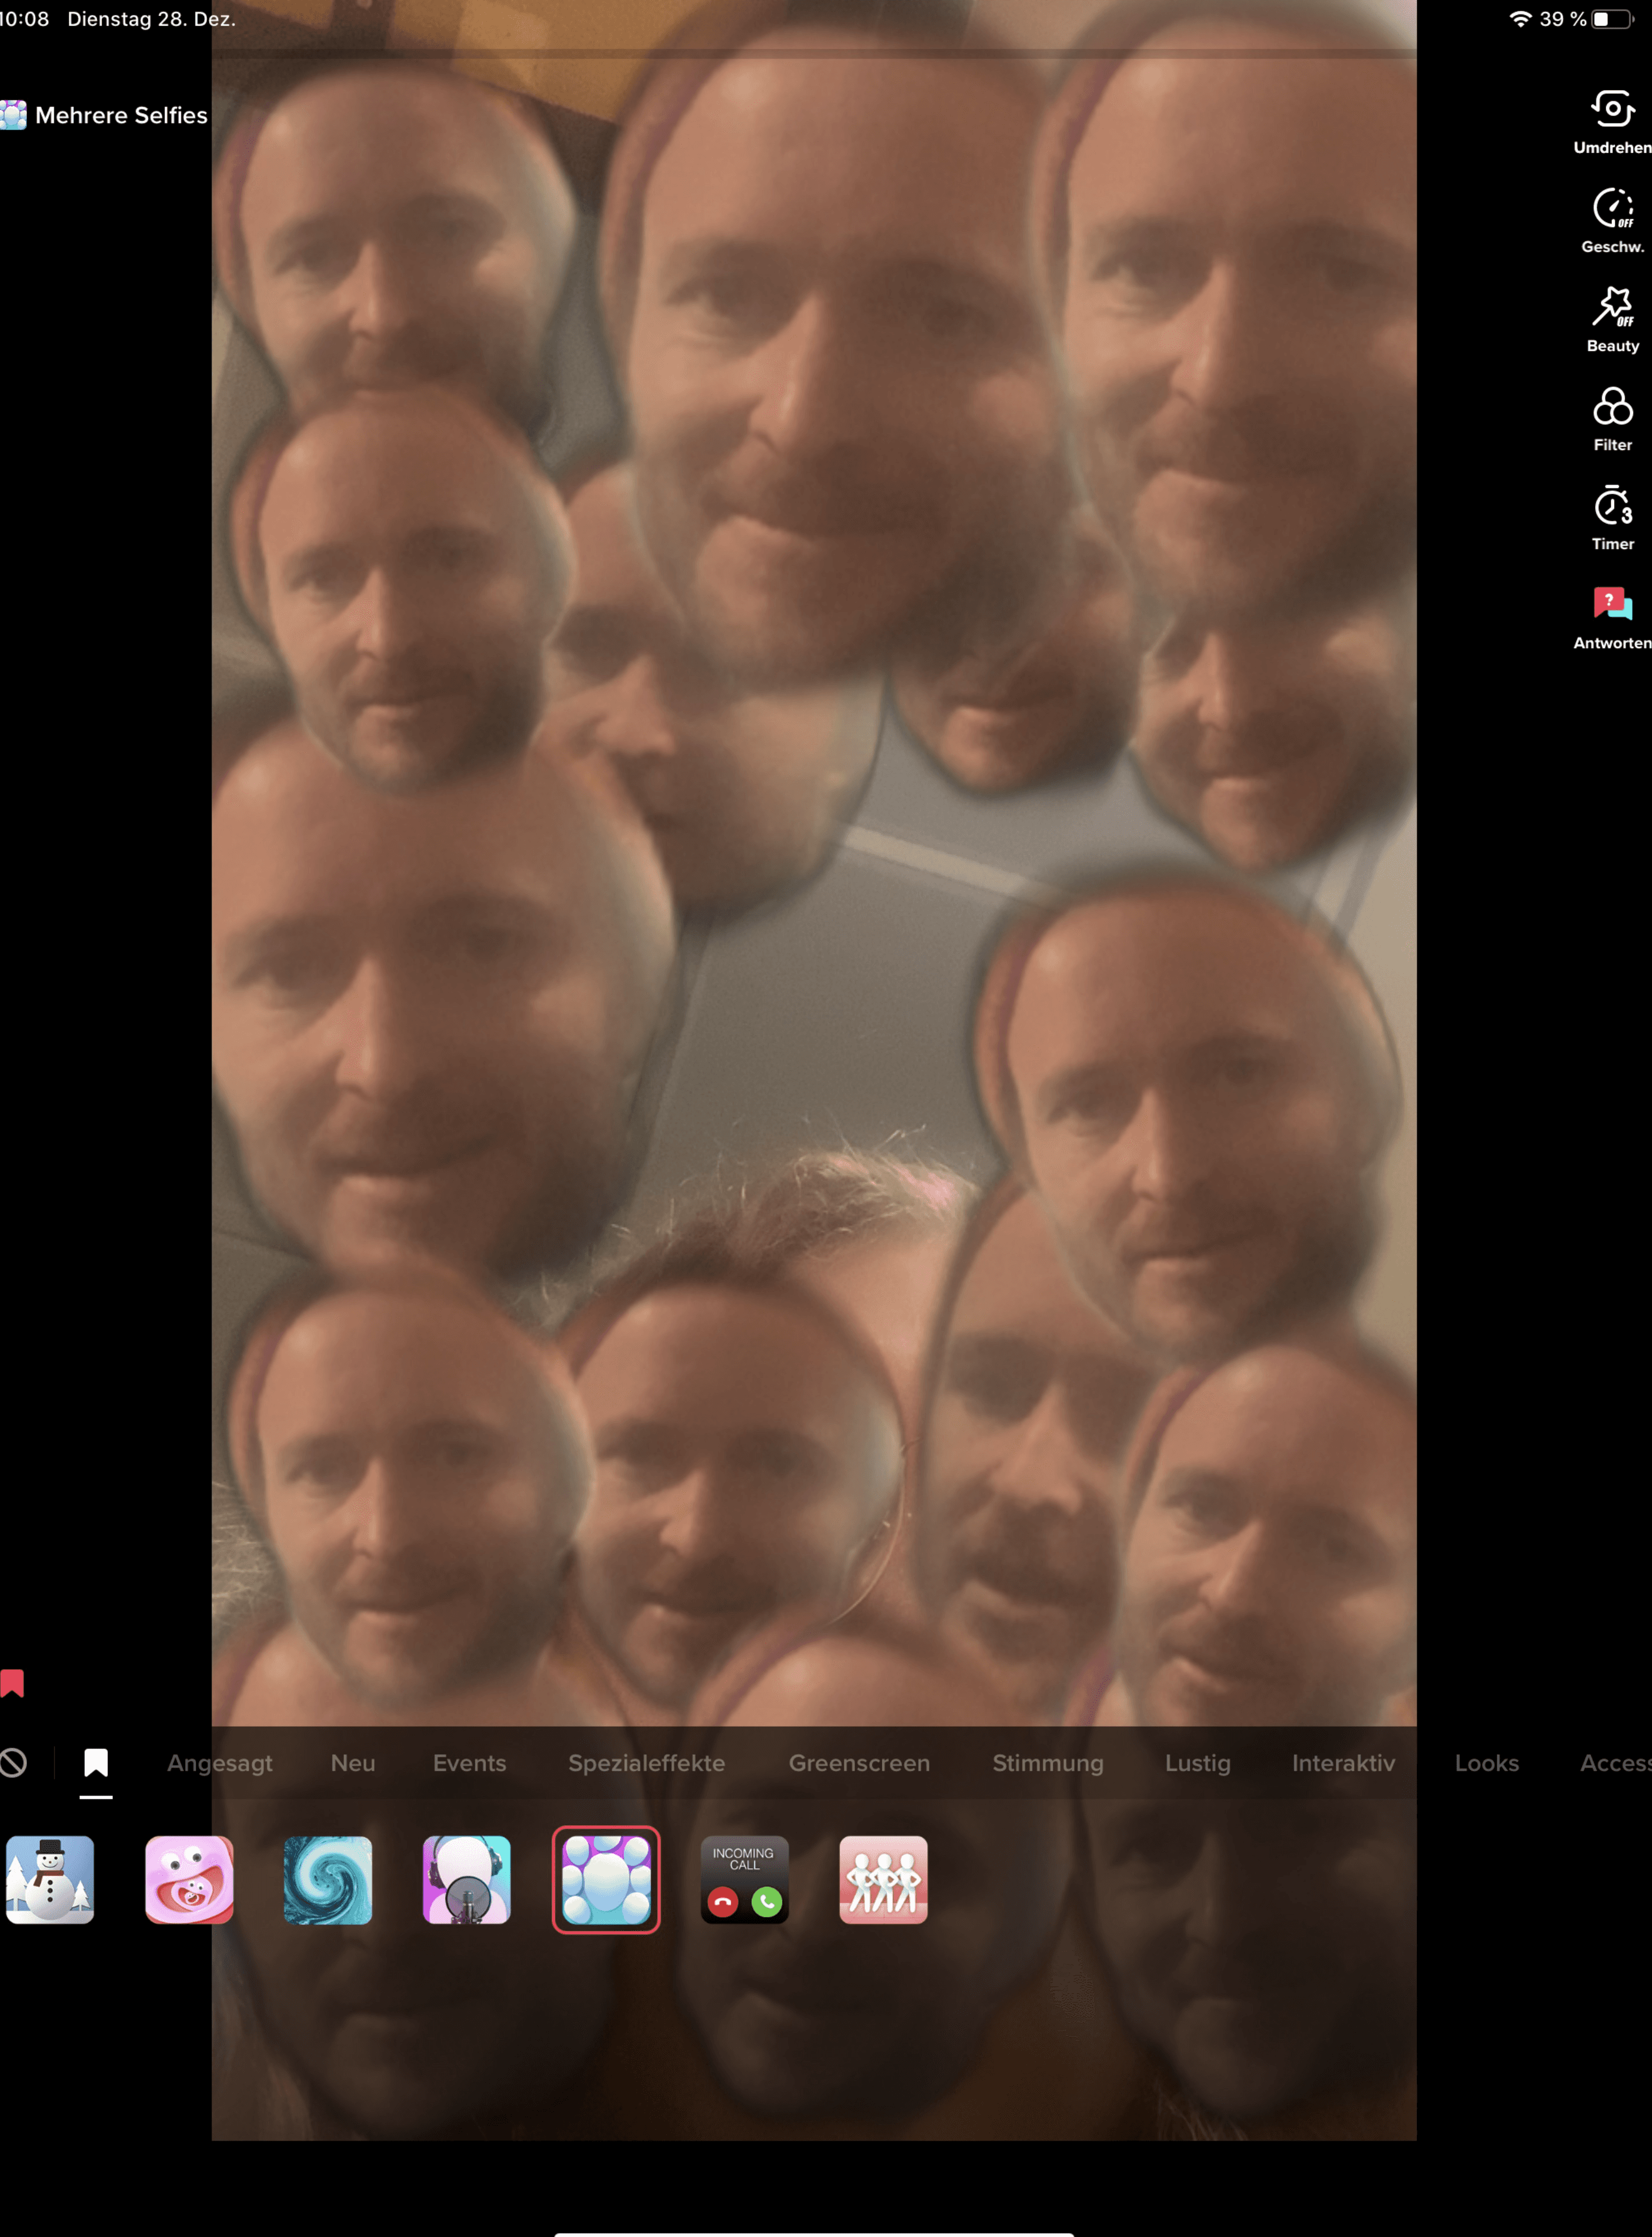The width and height of the screenshot is (1652, 2237).
Task: Remove effect with the no-effect icon
Action: (x=13, y=1763)
